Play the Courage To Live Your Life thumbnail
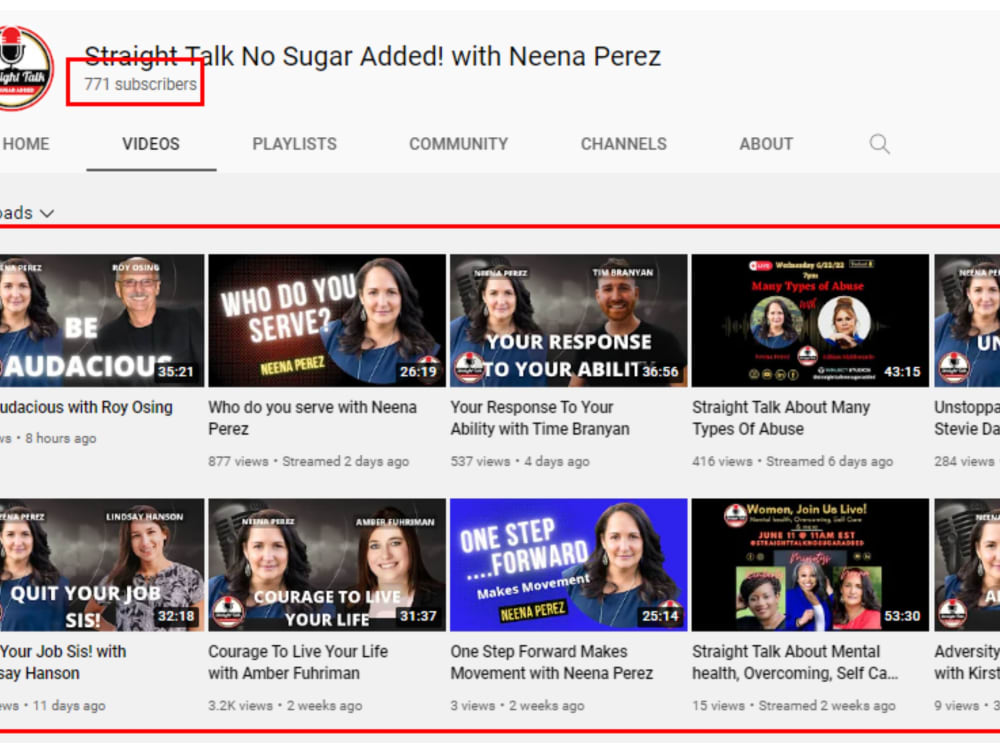Image resolution: width=1000 pixels, height=750 pixels. coord(327,565)
